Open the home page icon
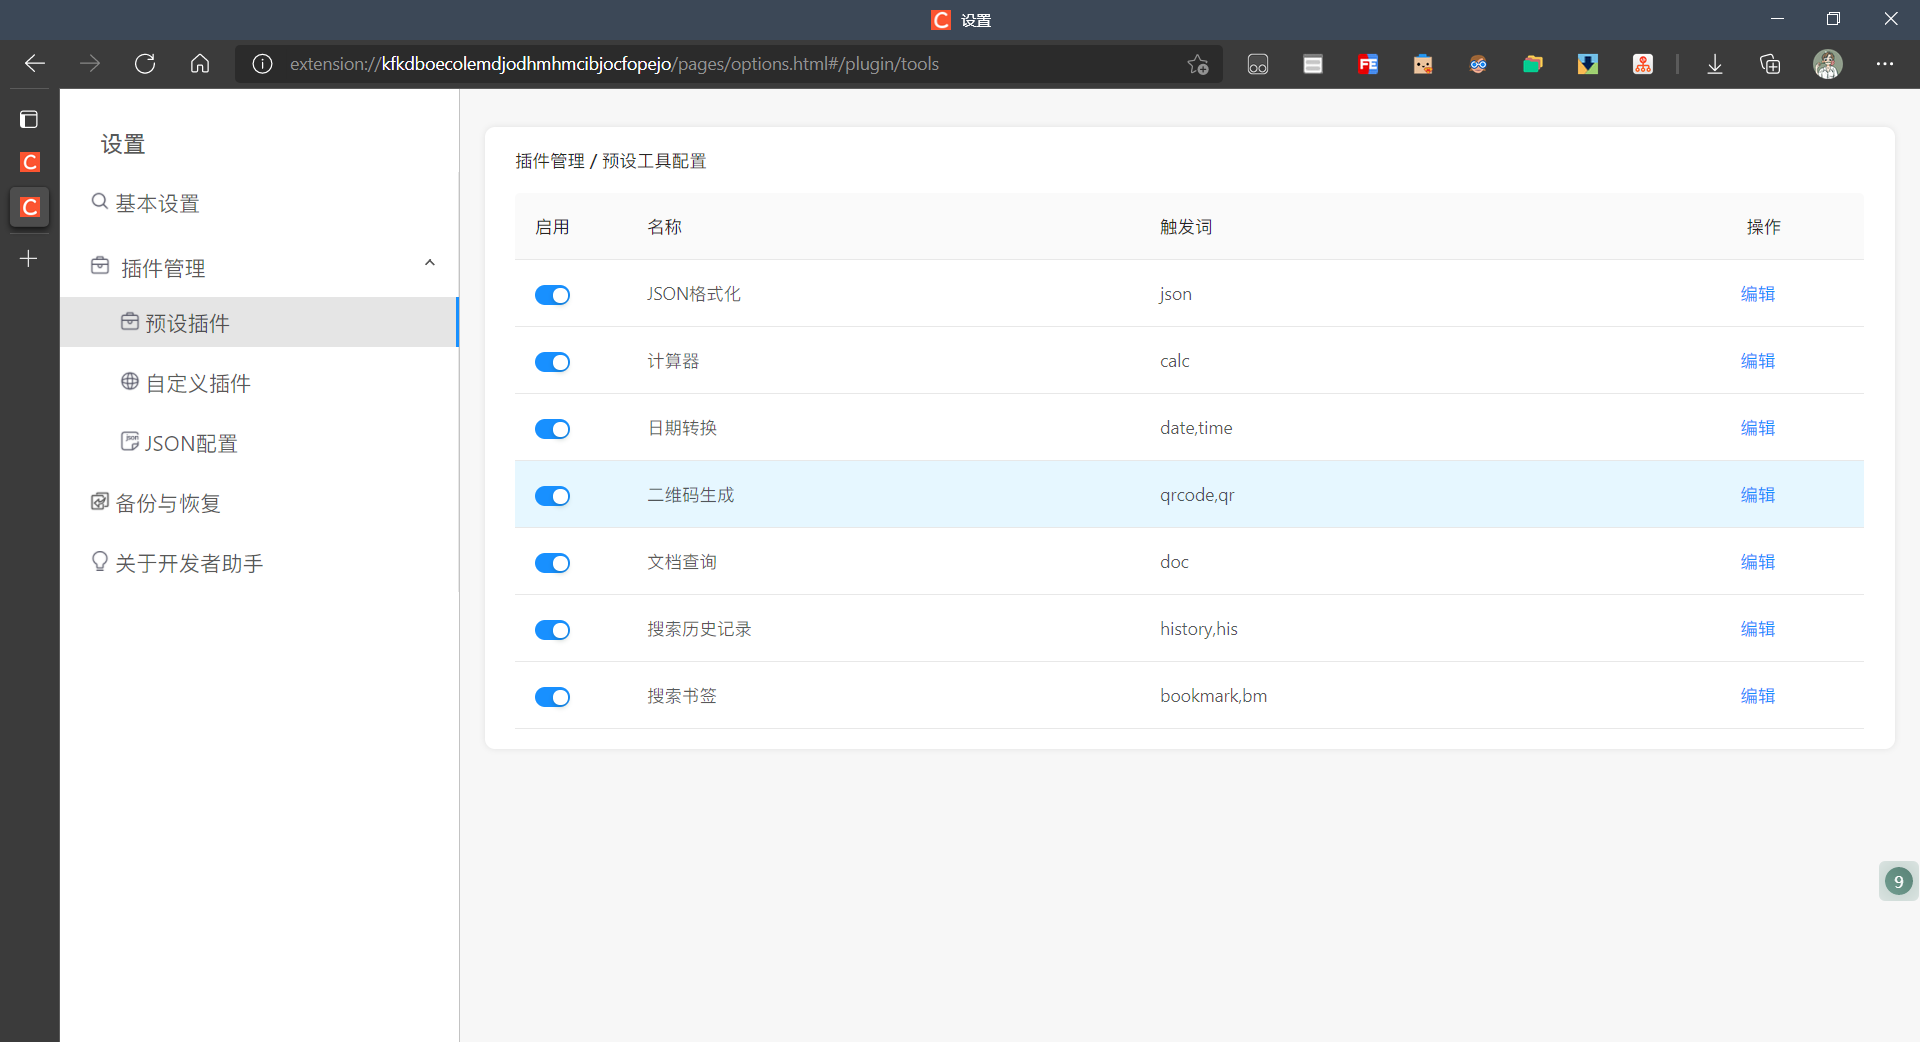Viewport: 1920px width, 1042px height. tap(200, 64)
